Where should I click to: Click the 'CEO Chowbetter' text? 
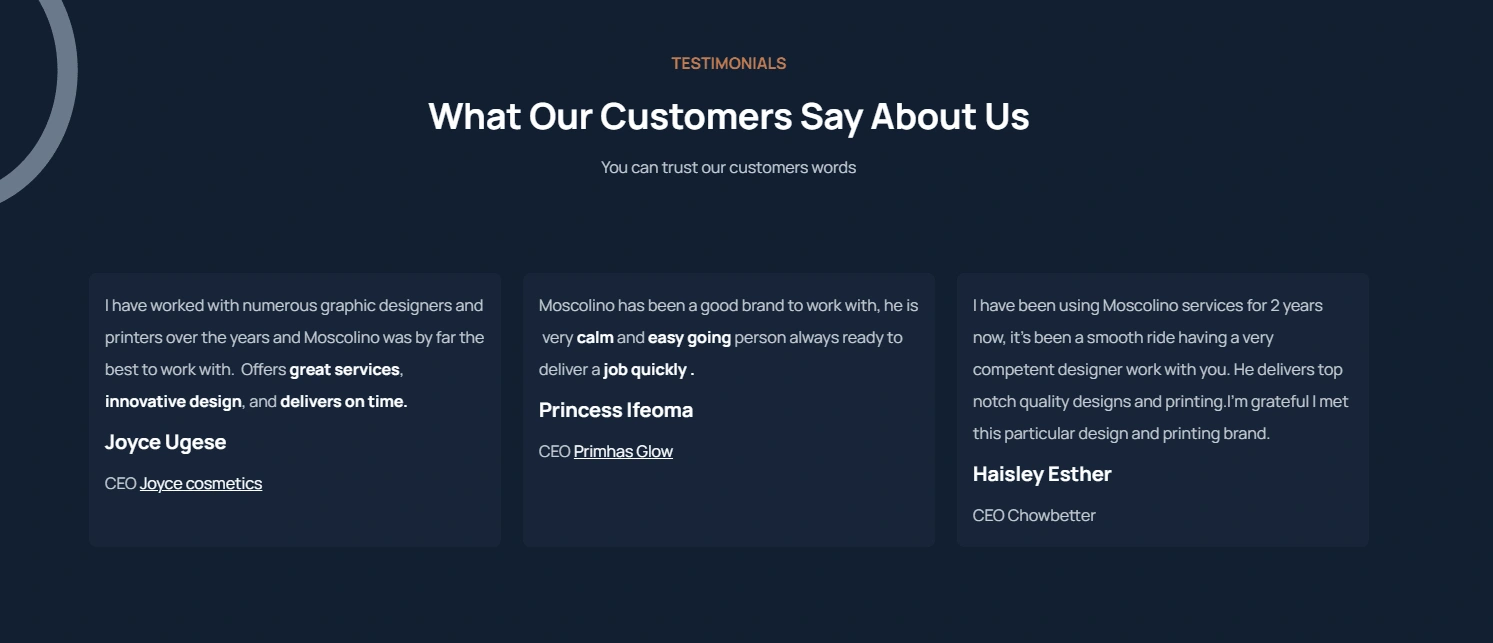pos(1034,516)
